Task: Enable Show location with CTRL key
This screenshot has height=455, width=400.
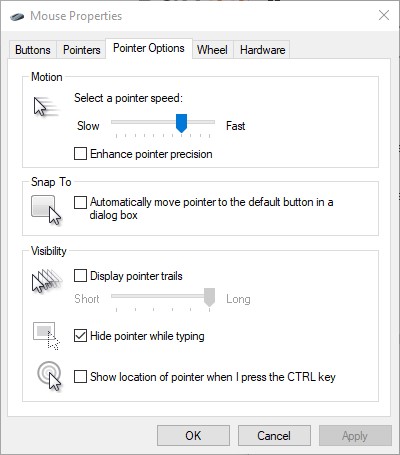Action: [80, 377]
